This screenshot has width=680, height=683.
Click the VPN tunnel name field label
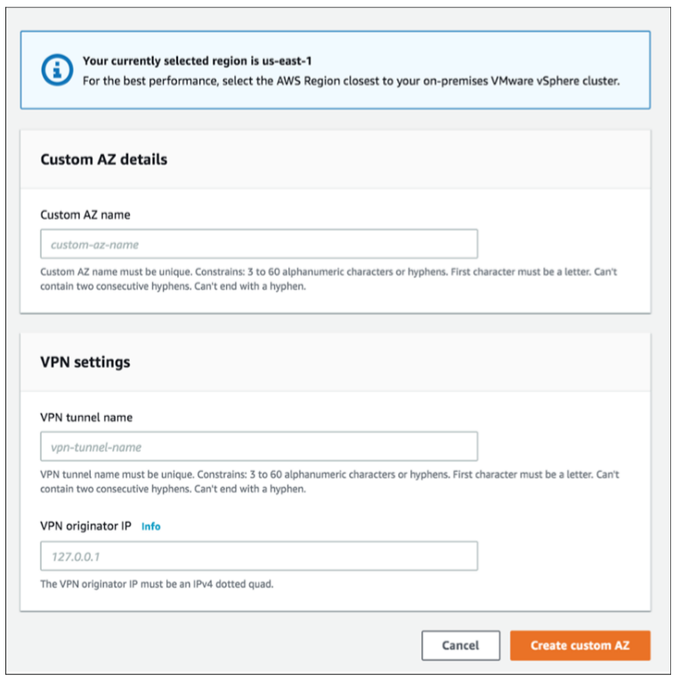point(86,417)
